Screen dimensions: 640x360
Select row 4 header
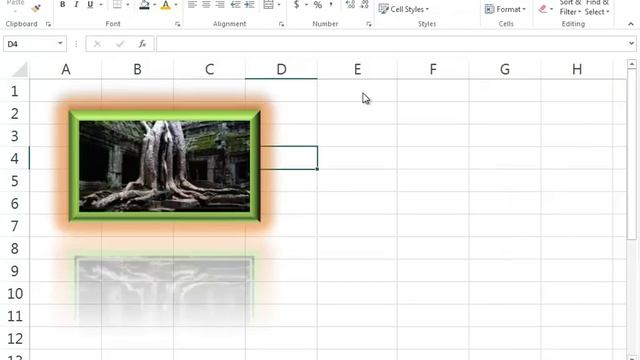tap(15, 158)
